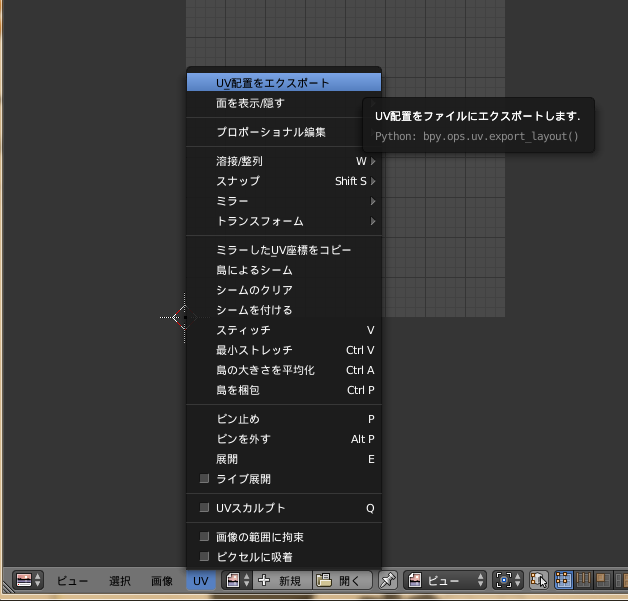Enable ライブ展開 checkbox
This screenshot has height=601, width=628.
(x=204, y=478)
